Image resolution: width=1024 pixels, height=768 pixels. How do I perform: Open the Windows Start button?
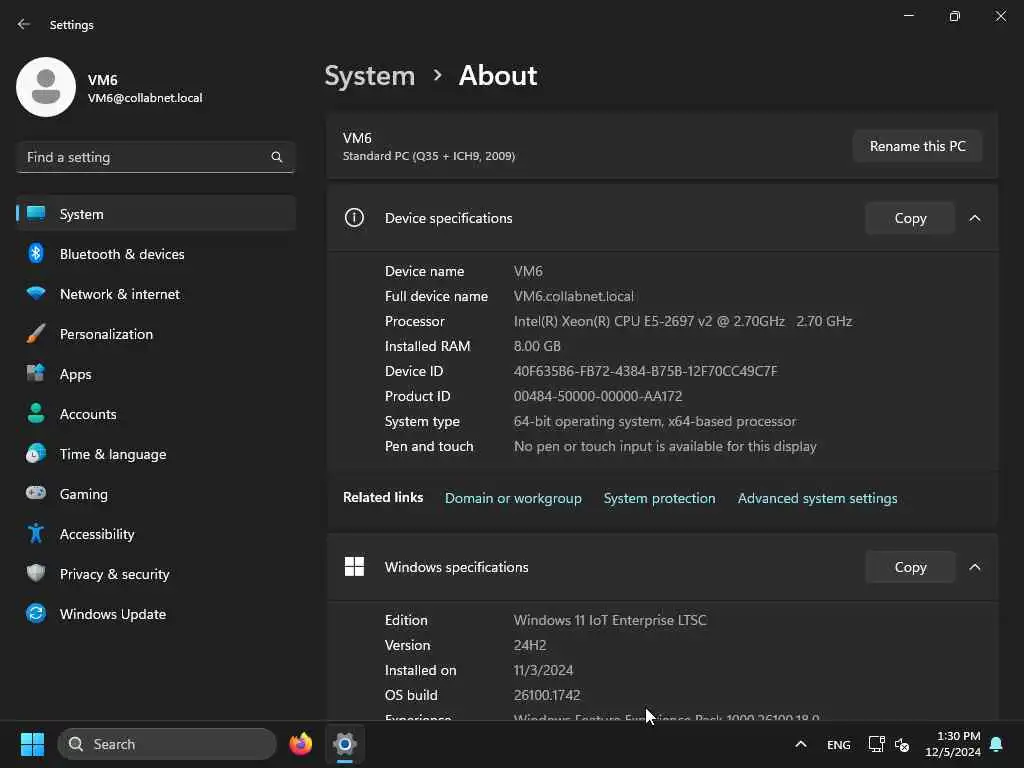(x=32, y=744)
